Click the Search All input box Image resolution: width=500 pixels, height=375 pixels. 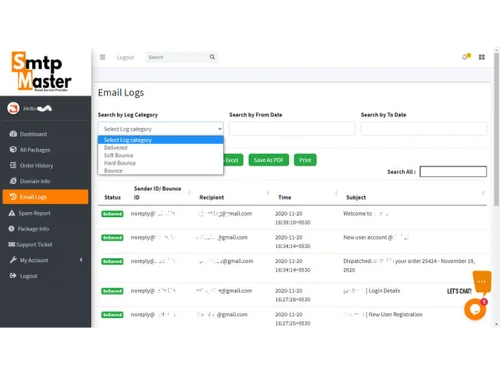tap(453, 172)
